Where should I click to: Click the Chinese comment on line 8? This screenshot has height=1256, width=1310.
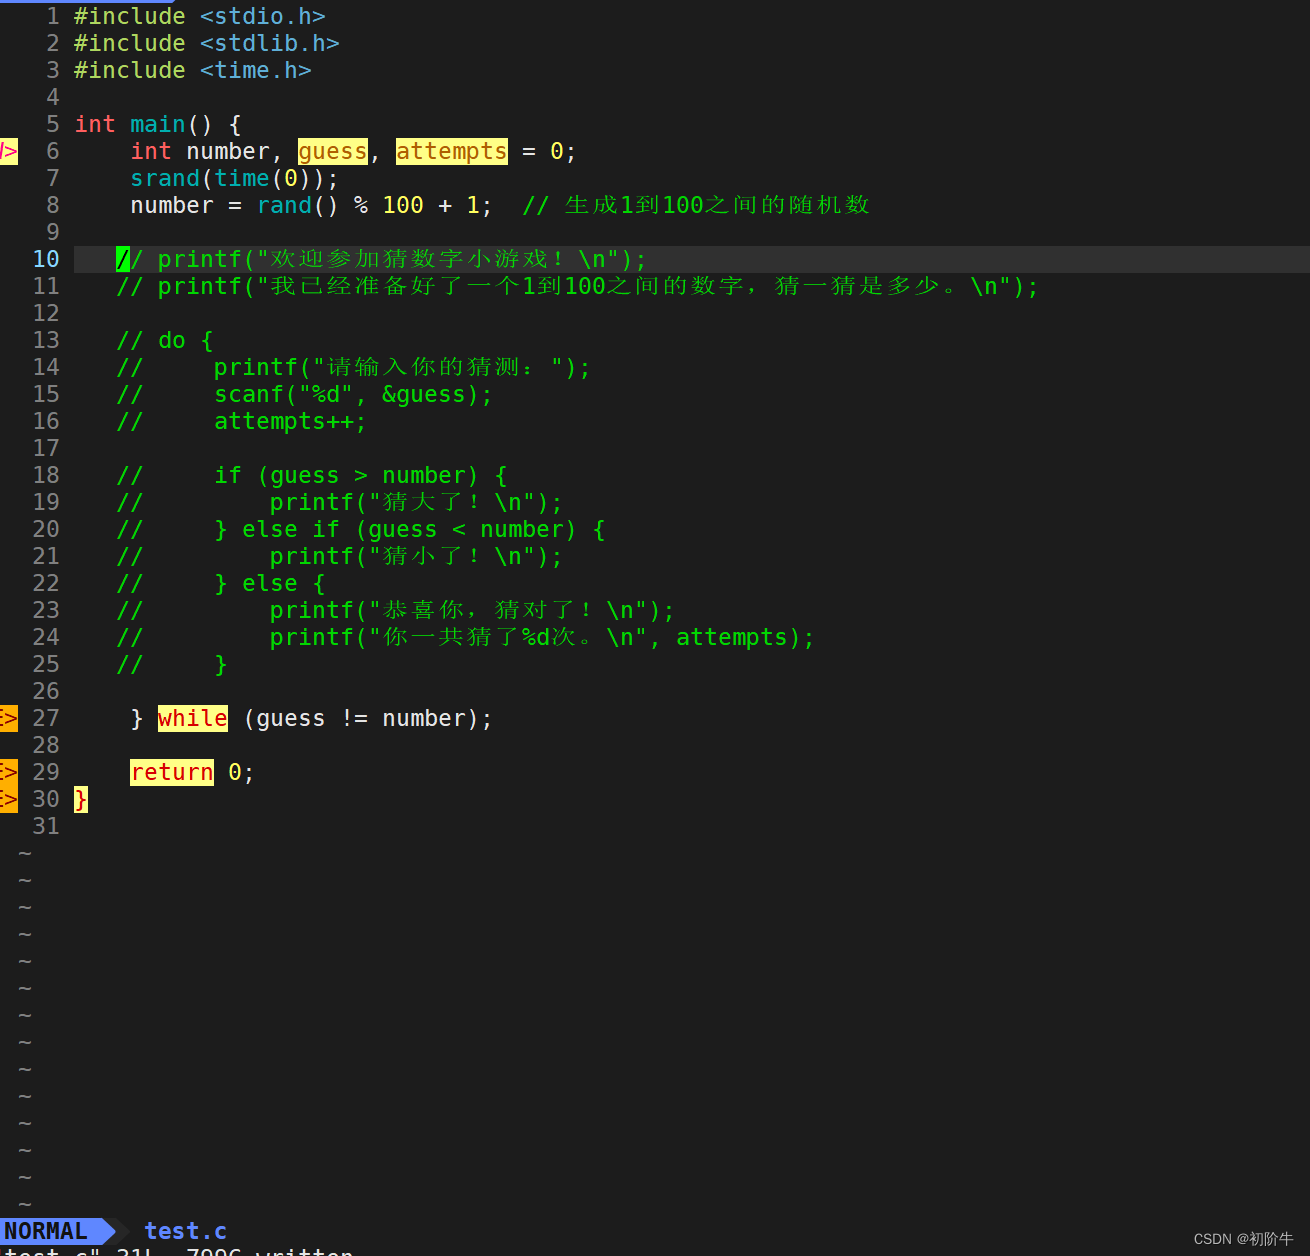click(x=696, y=206)
